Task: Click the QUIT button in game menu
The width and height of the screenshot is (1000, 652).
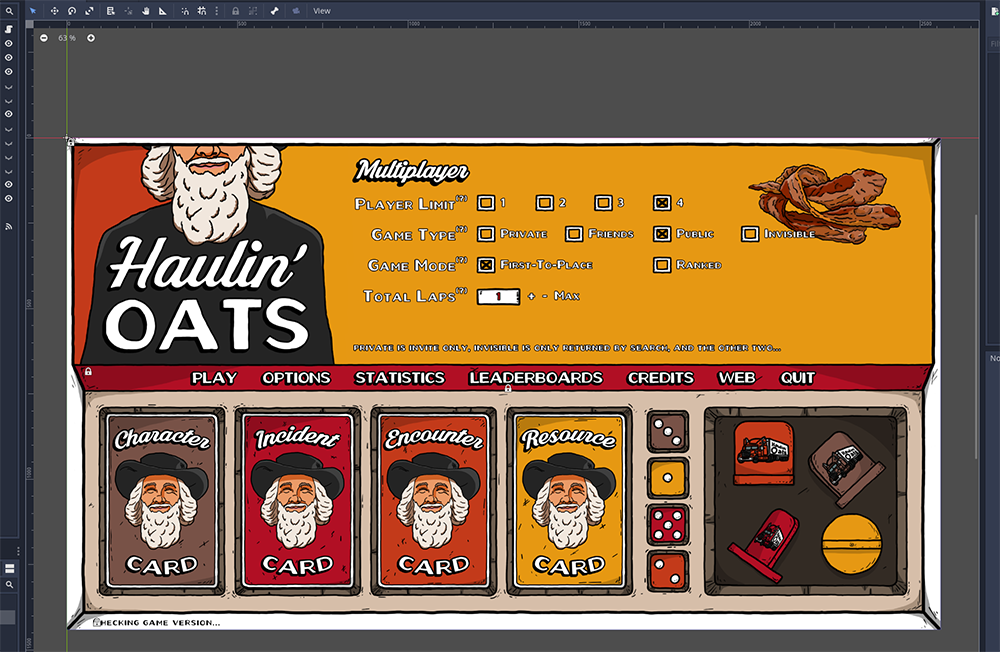Action: (797, 378)
